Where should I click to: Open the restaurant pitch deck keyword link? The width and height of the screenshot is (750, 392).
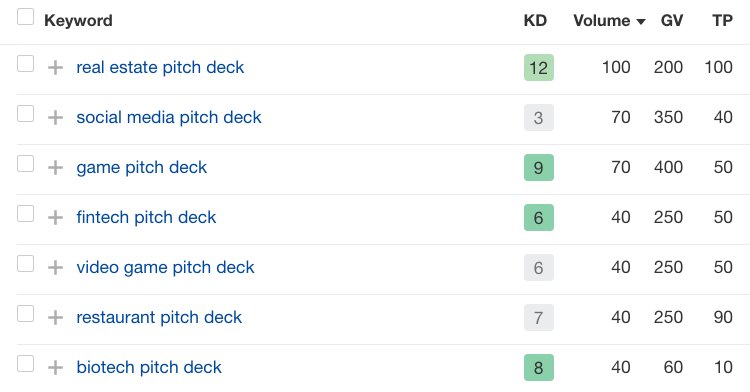point(159,317)
